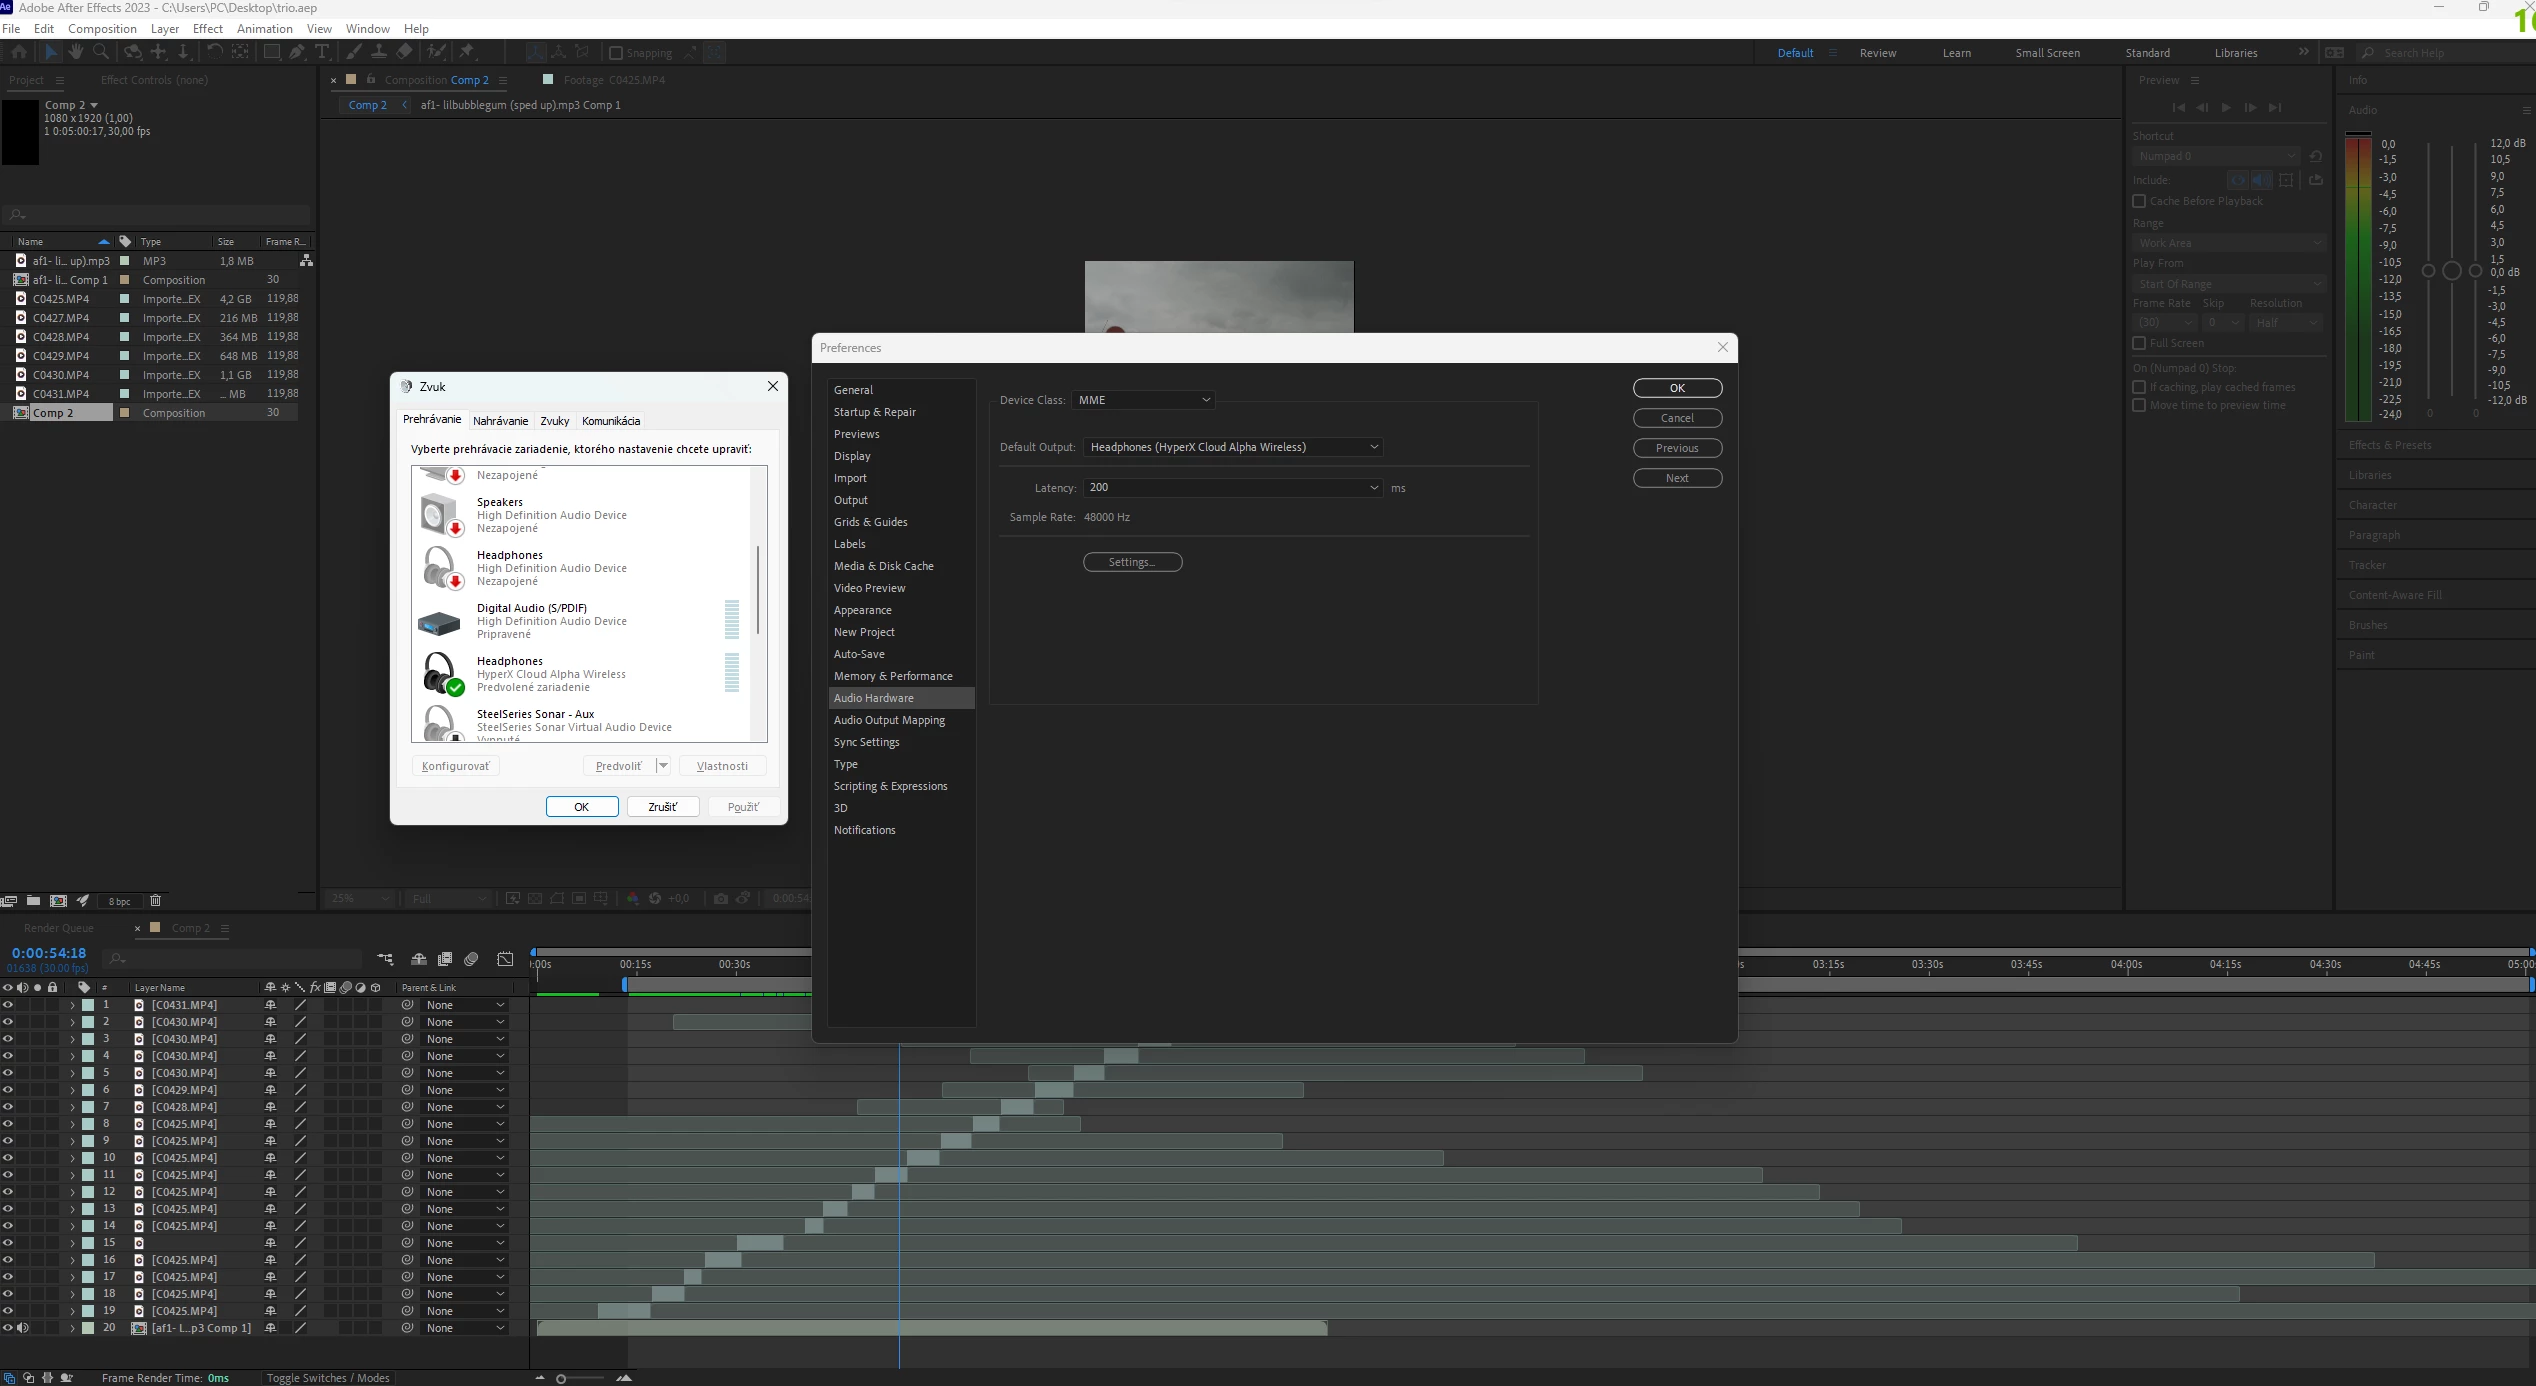The image size is (2536, 1386).
Task: Select the Zoom tool in toolbar
Action: 100,52
